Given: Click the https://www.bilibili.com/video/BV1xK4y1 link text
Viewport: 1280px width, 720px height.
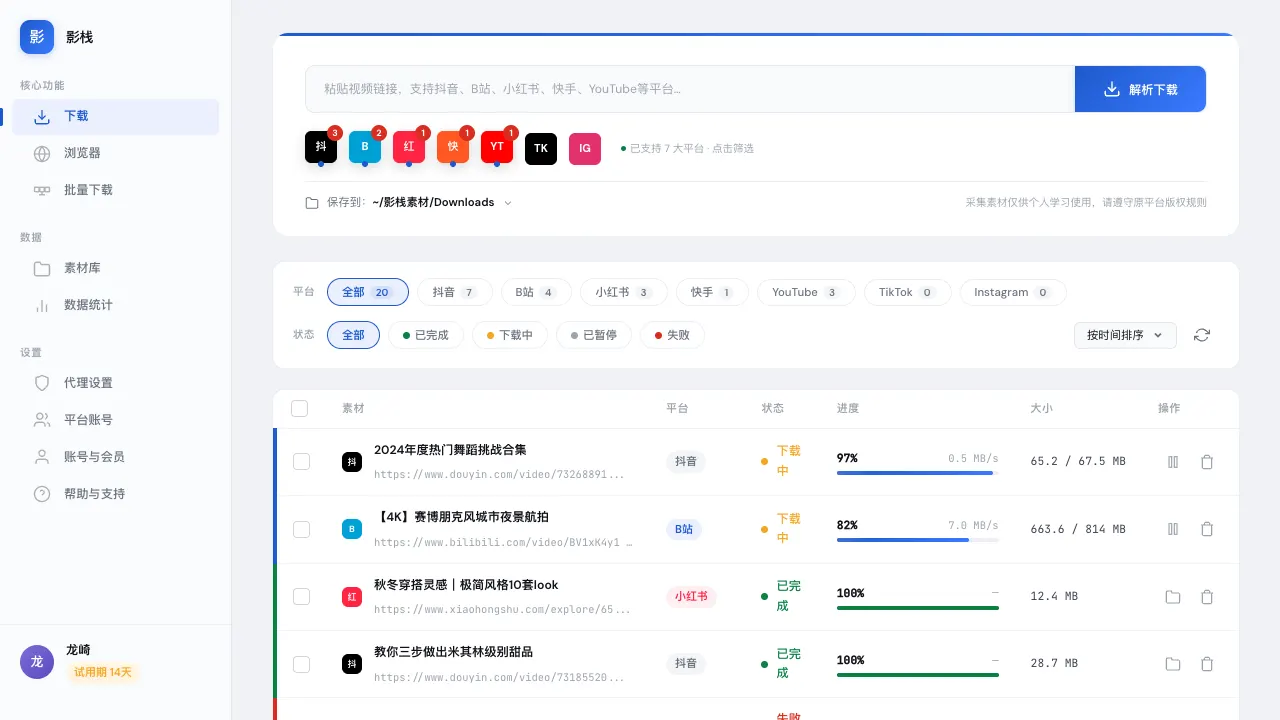Looking at the screenshot, I should point(504,543).
